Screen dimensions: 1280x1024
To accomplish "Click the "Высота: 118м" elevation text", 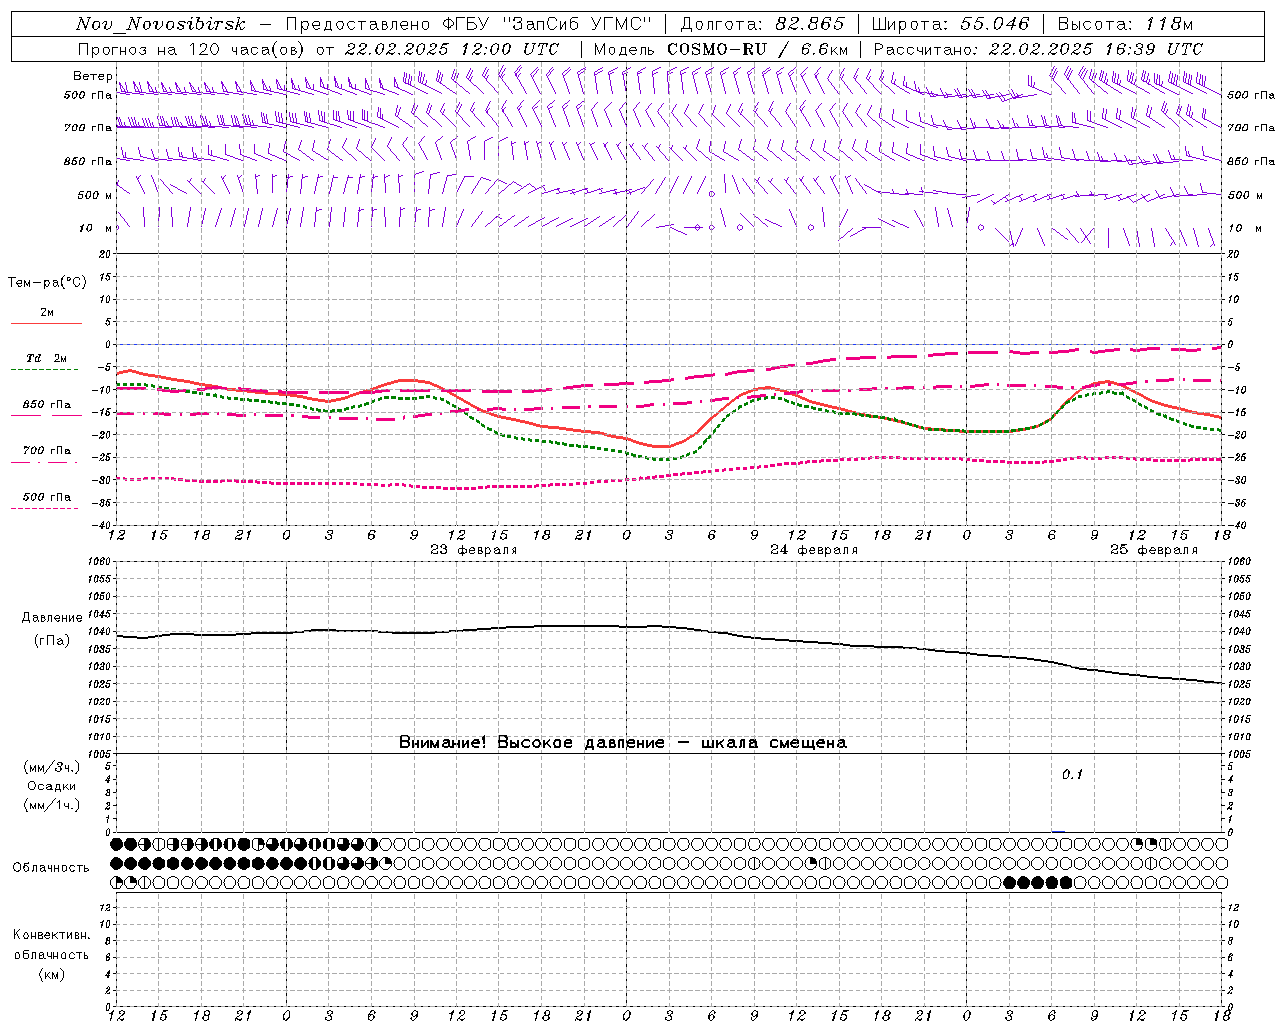I will point(1125,24).
